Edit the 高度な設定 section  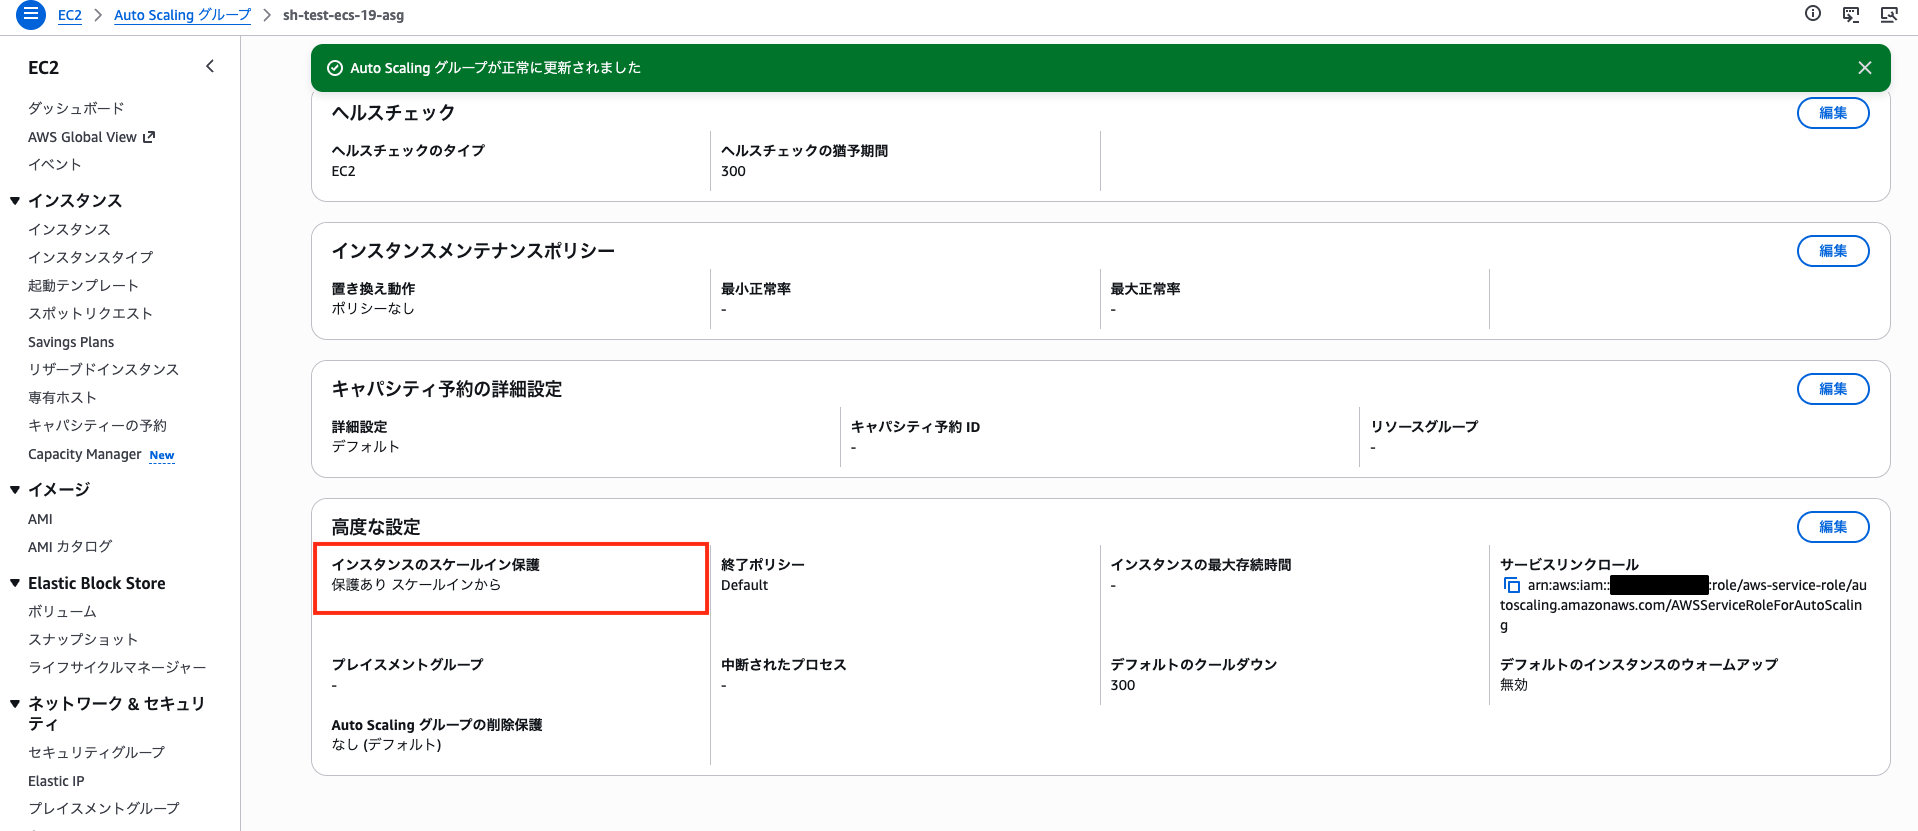point(1833,527)
